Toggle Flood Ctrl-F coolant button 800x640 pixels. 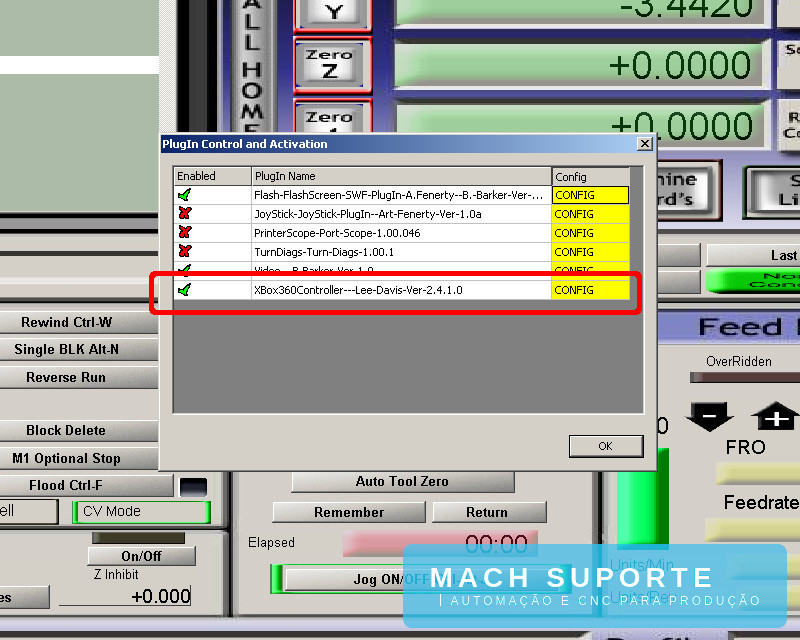point(86,485)
